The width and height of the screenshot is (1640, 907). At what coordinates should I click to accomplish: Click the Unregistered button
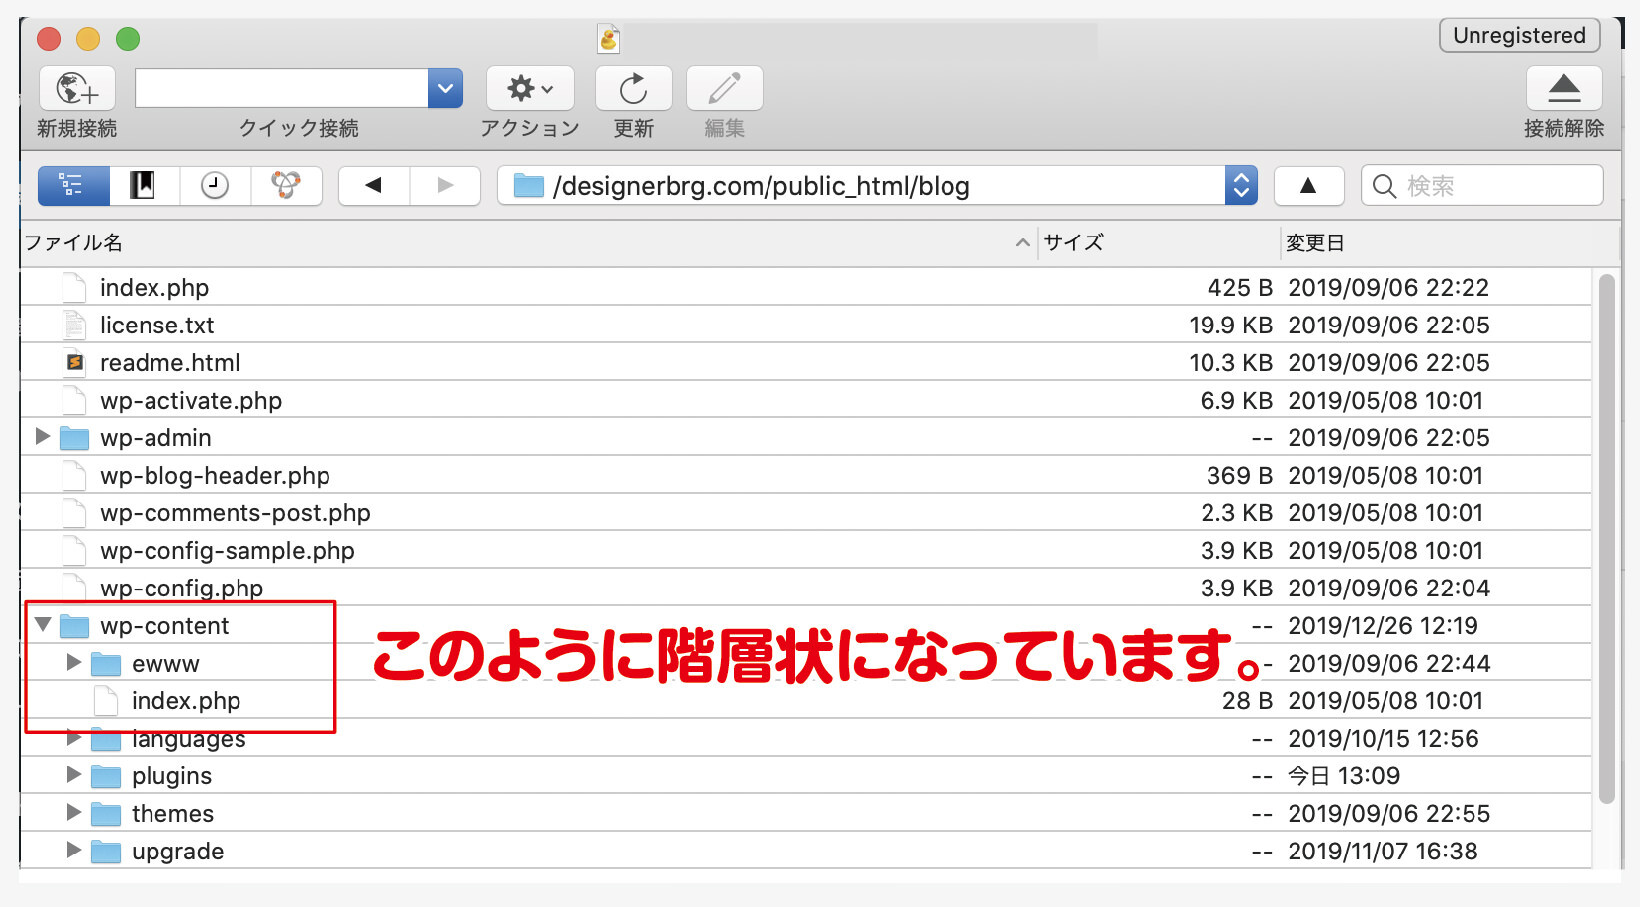click(1519, 36)
